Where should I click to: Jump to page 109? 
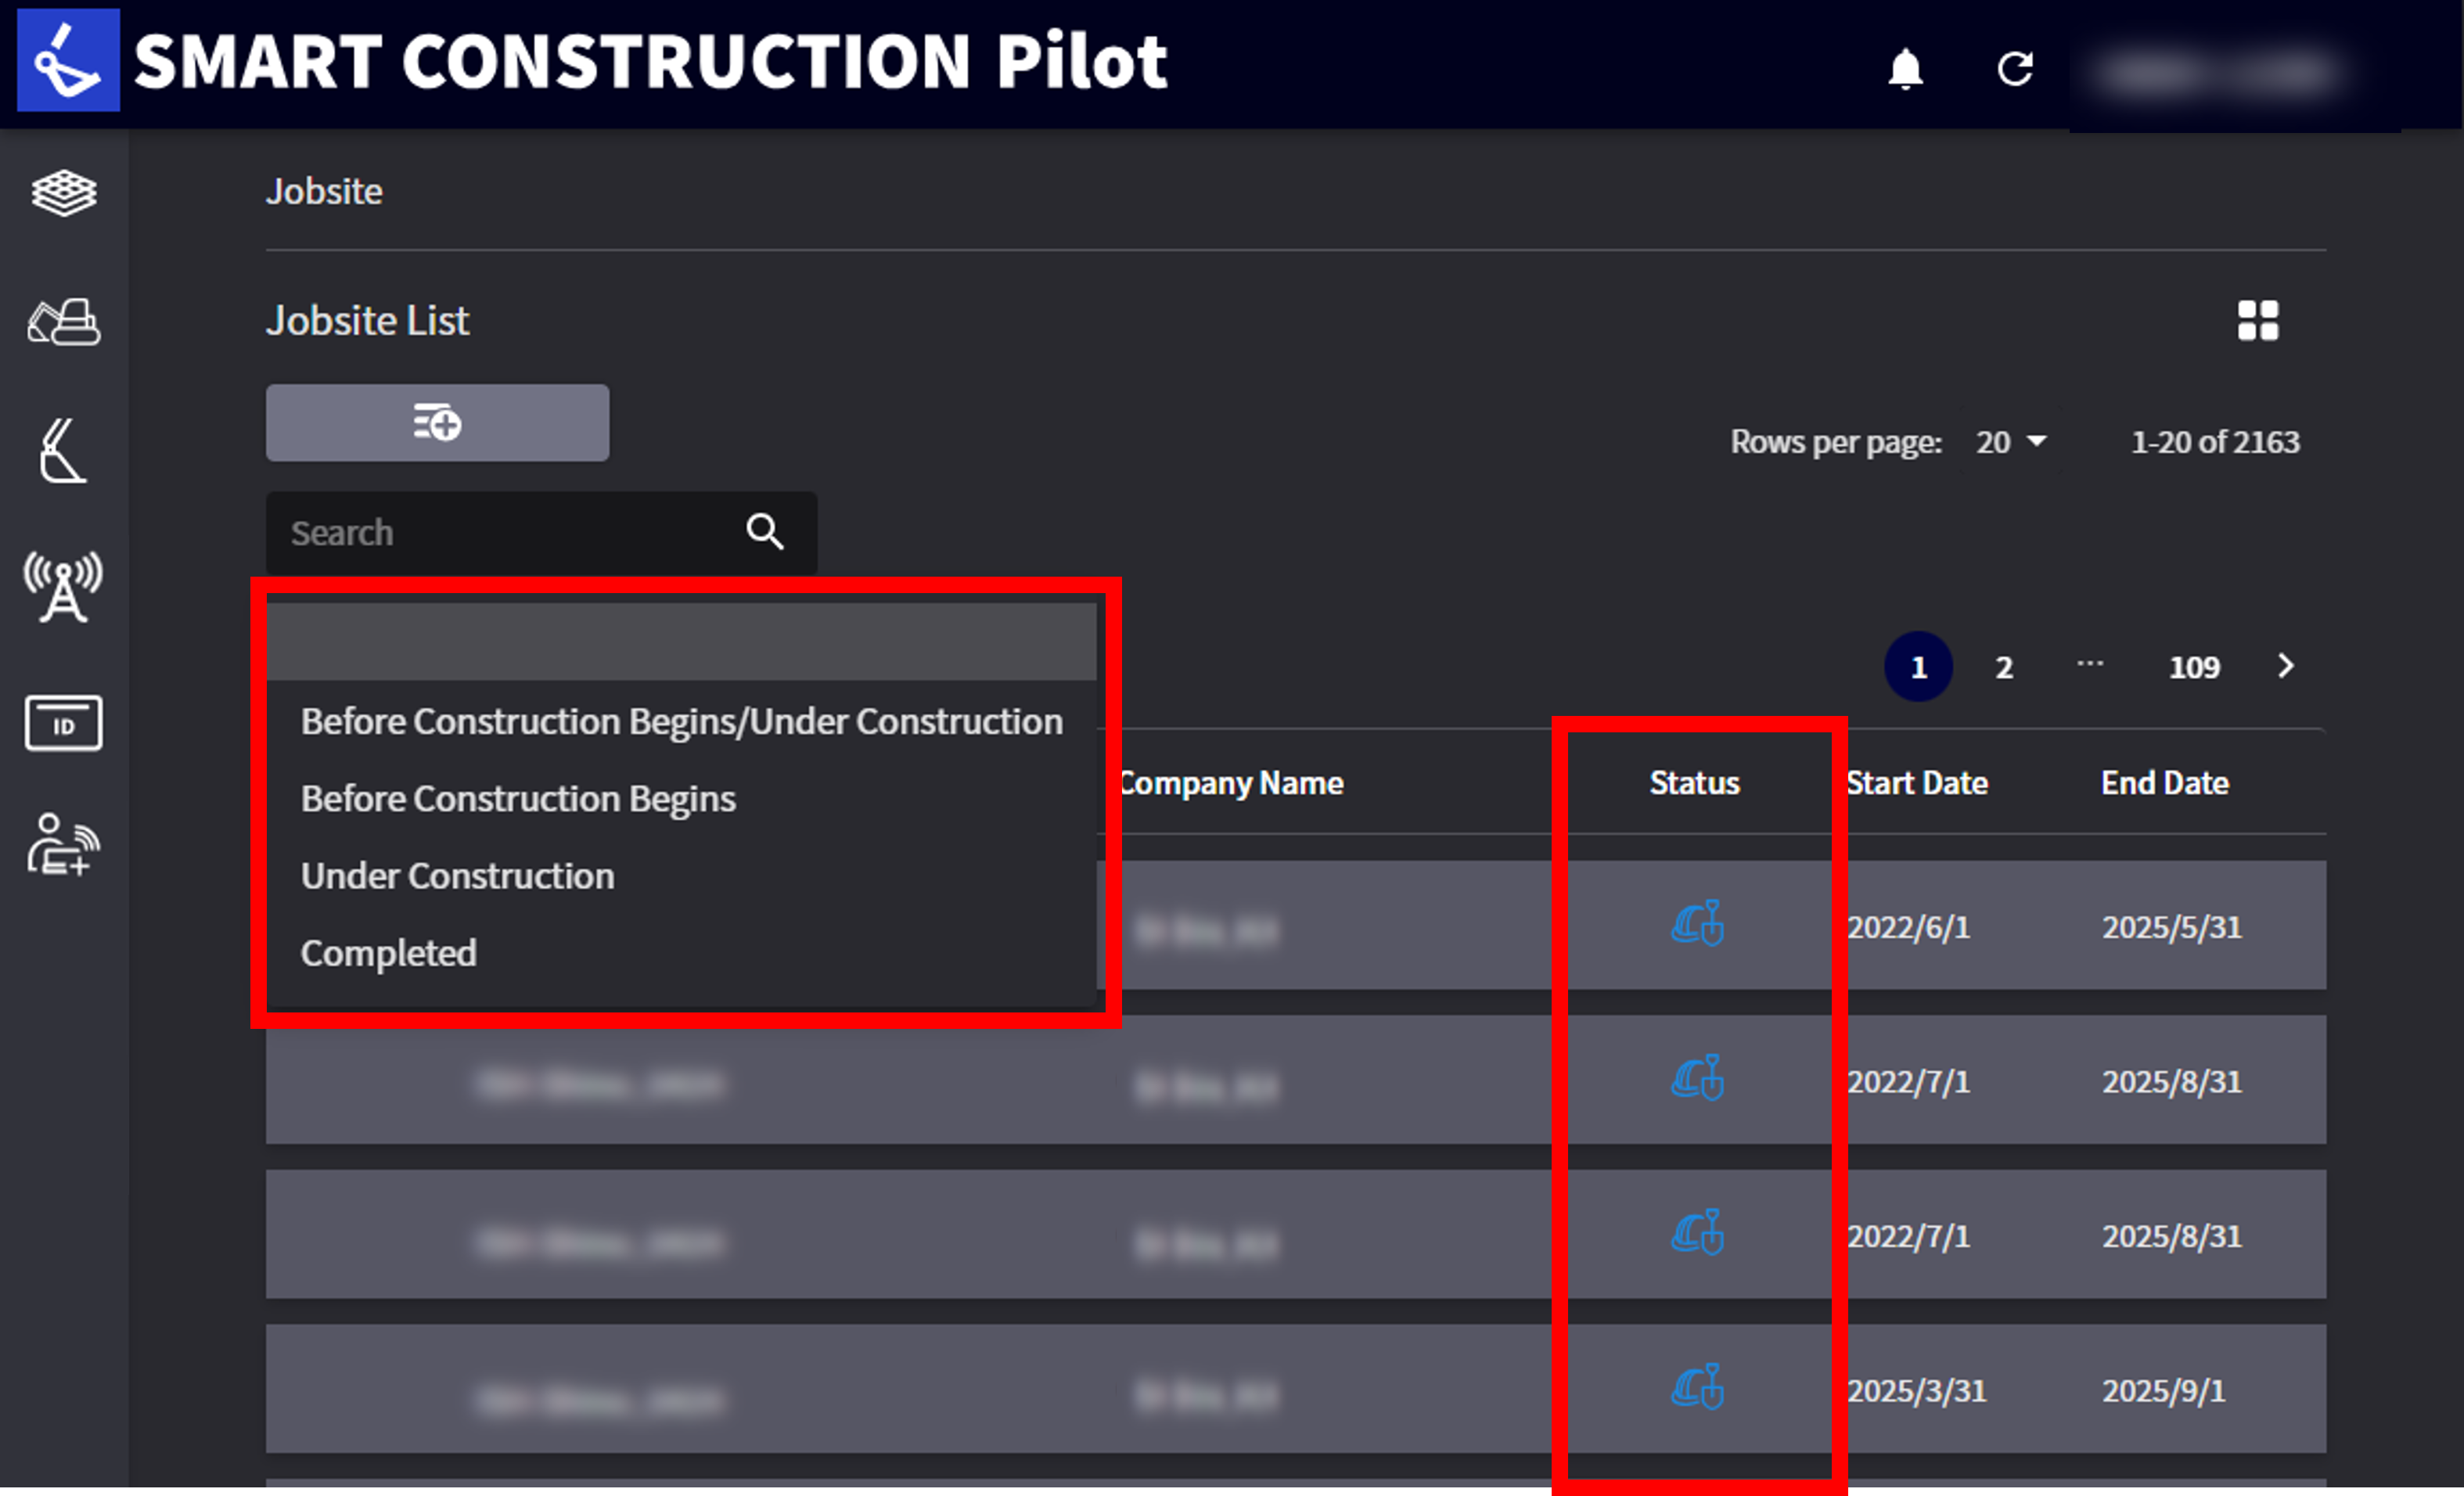pos(2194,667)
